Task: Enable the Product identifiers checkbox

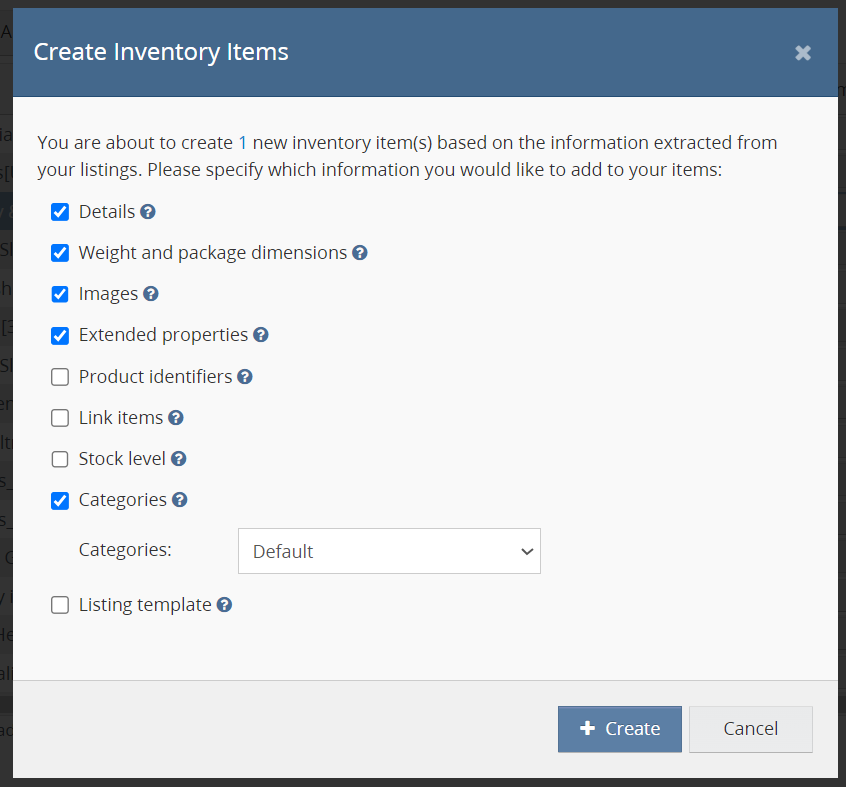Action: click(60, 377)
